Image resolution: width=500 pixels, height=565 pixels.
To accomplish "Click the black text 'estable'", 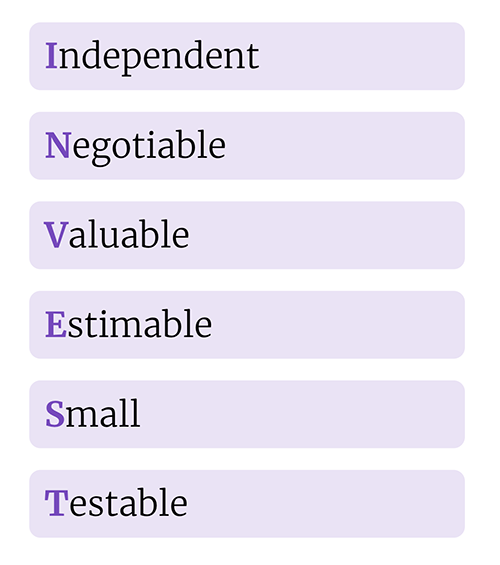I will 128,503.
